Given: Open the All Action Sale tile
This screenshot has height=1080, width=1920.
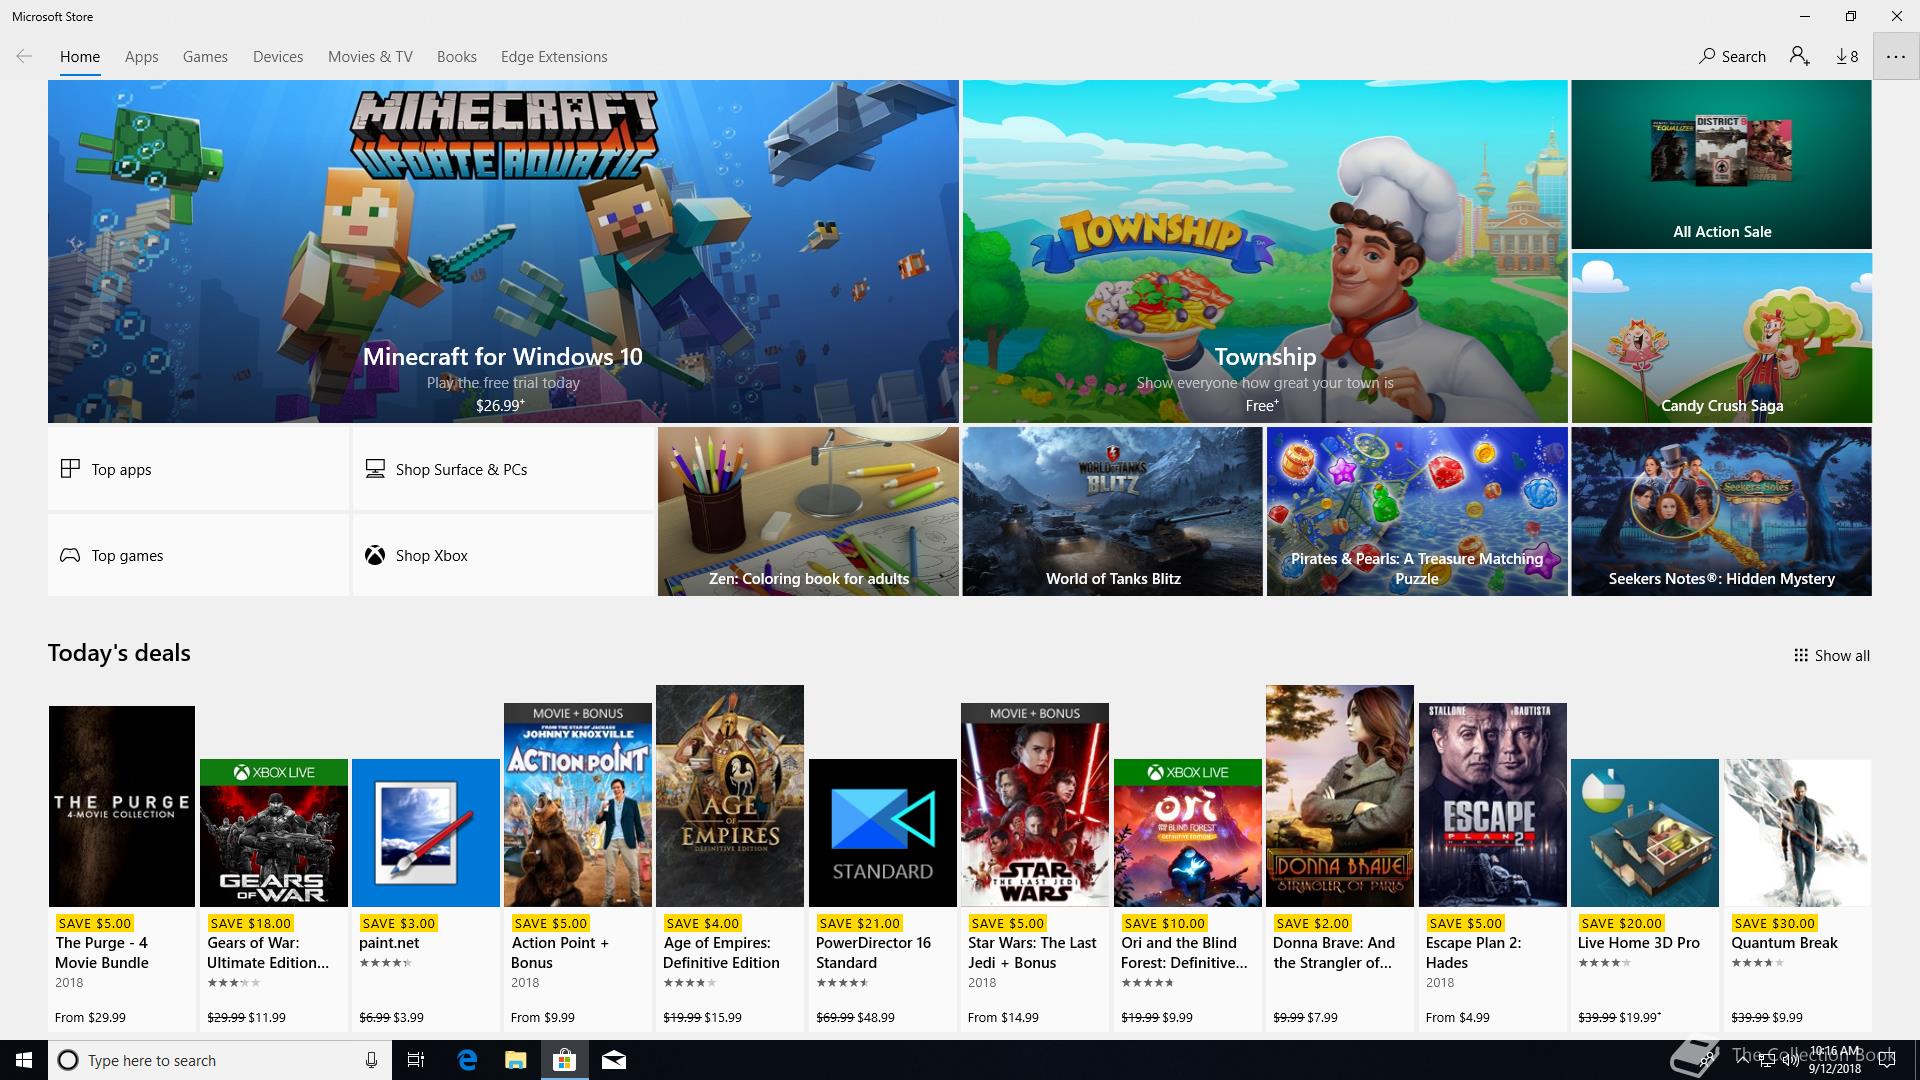Looking at the screenshot, I should tap(1721, 164).
